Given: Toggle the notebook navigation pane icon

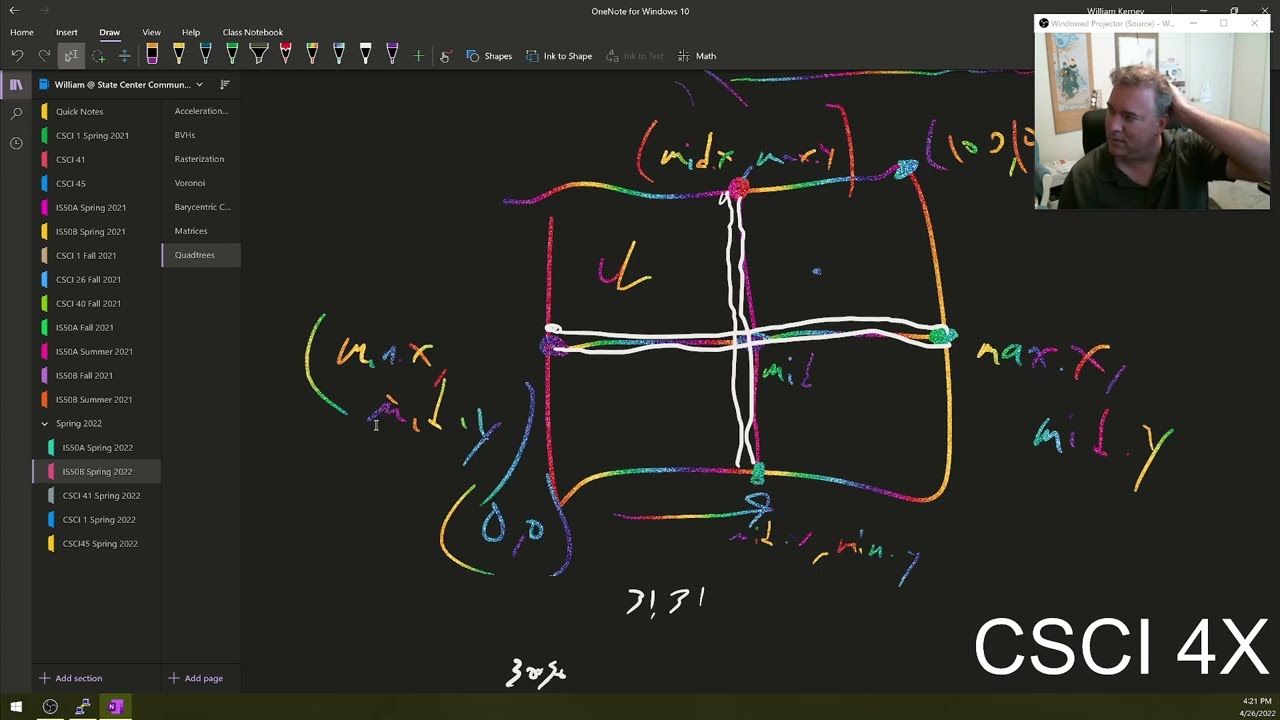Looking at the screenshot, I should coord(16,85).
